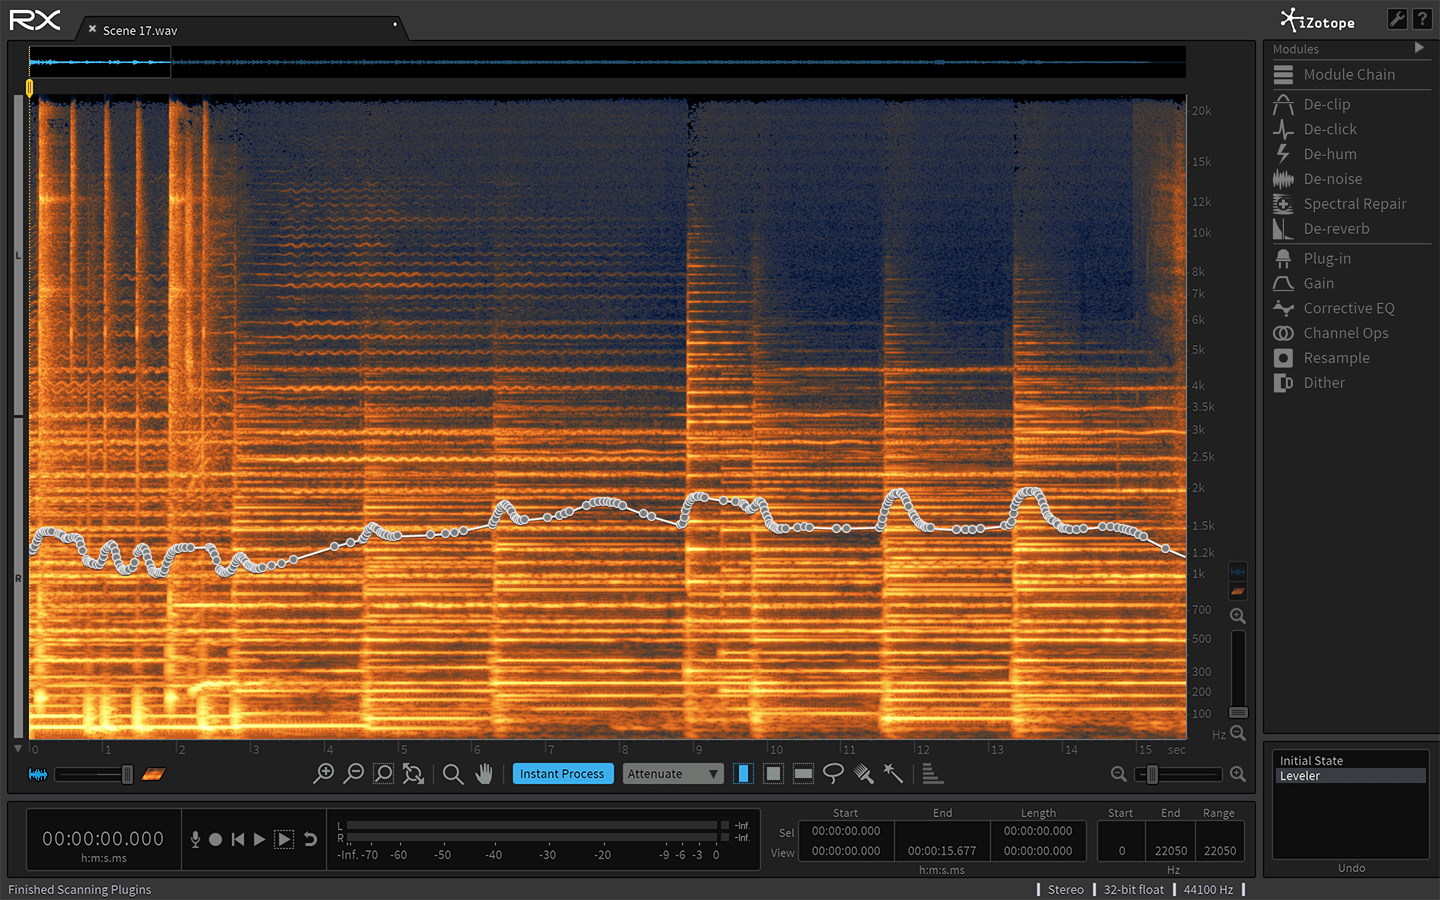Screen dimensions: 1440x900
Task: Toggle the Instant Process mode
Action: click(x=562, y=774)
